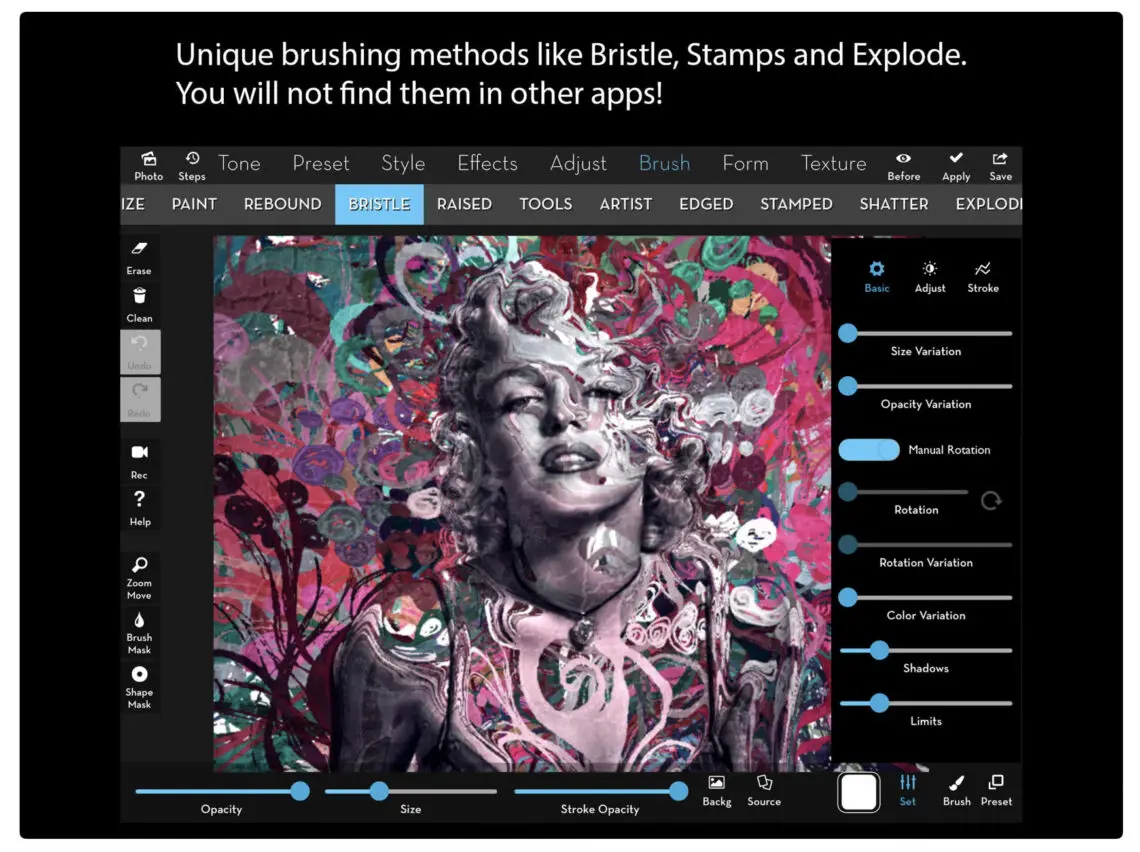Start recording with the Rec camera icon

[139, 460]
